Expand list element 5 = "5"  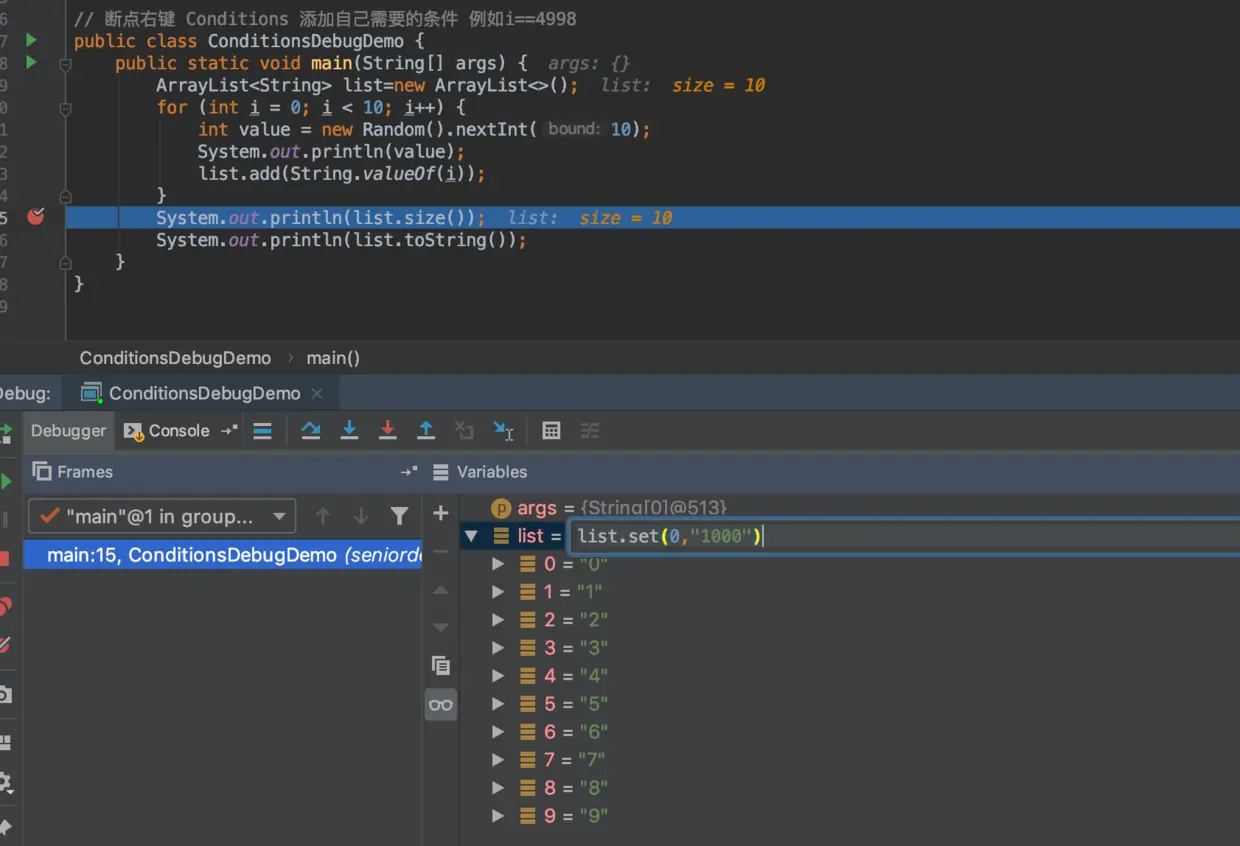[x=498, y=704]
